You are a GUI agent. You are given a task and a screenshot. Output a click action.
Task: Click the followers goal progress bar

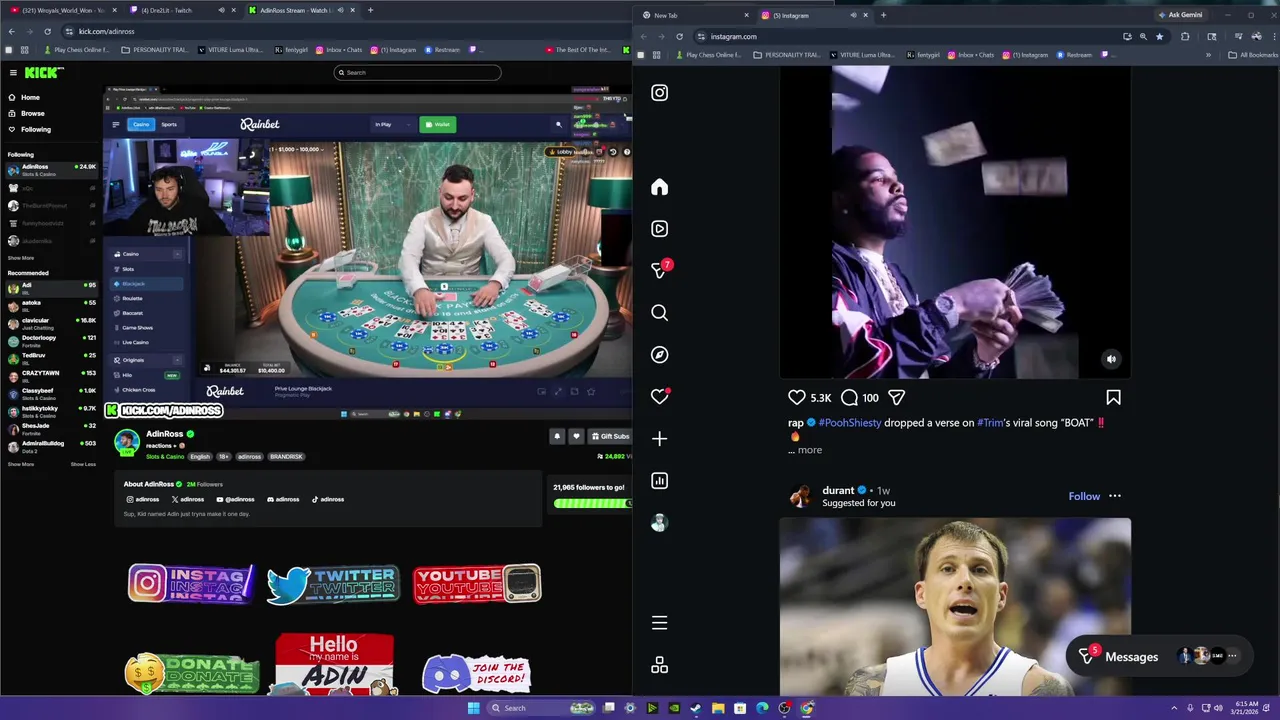592,503
